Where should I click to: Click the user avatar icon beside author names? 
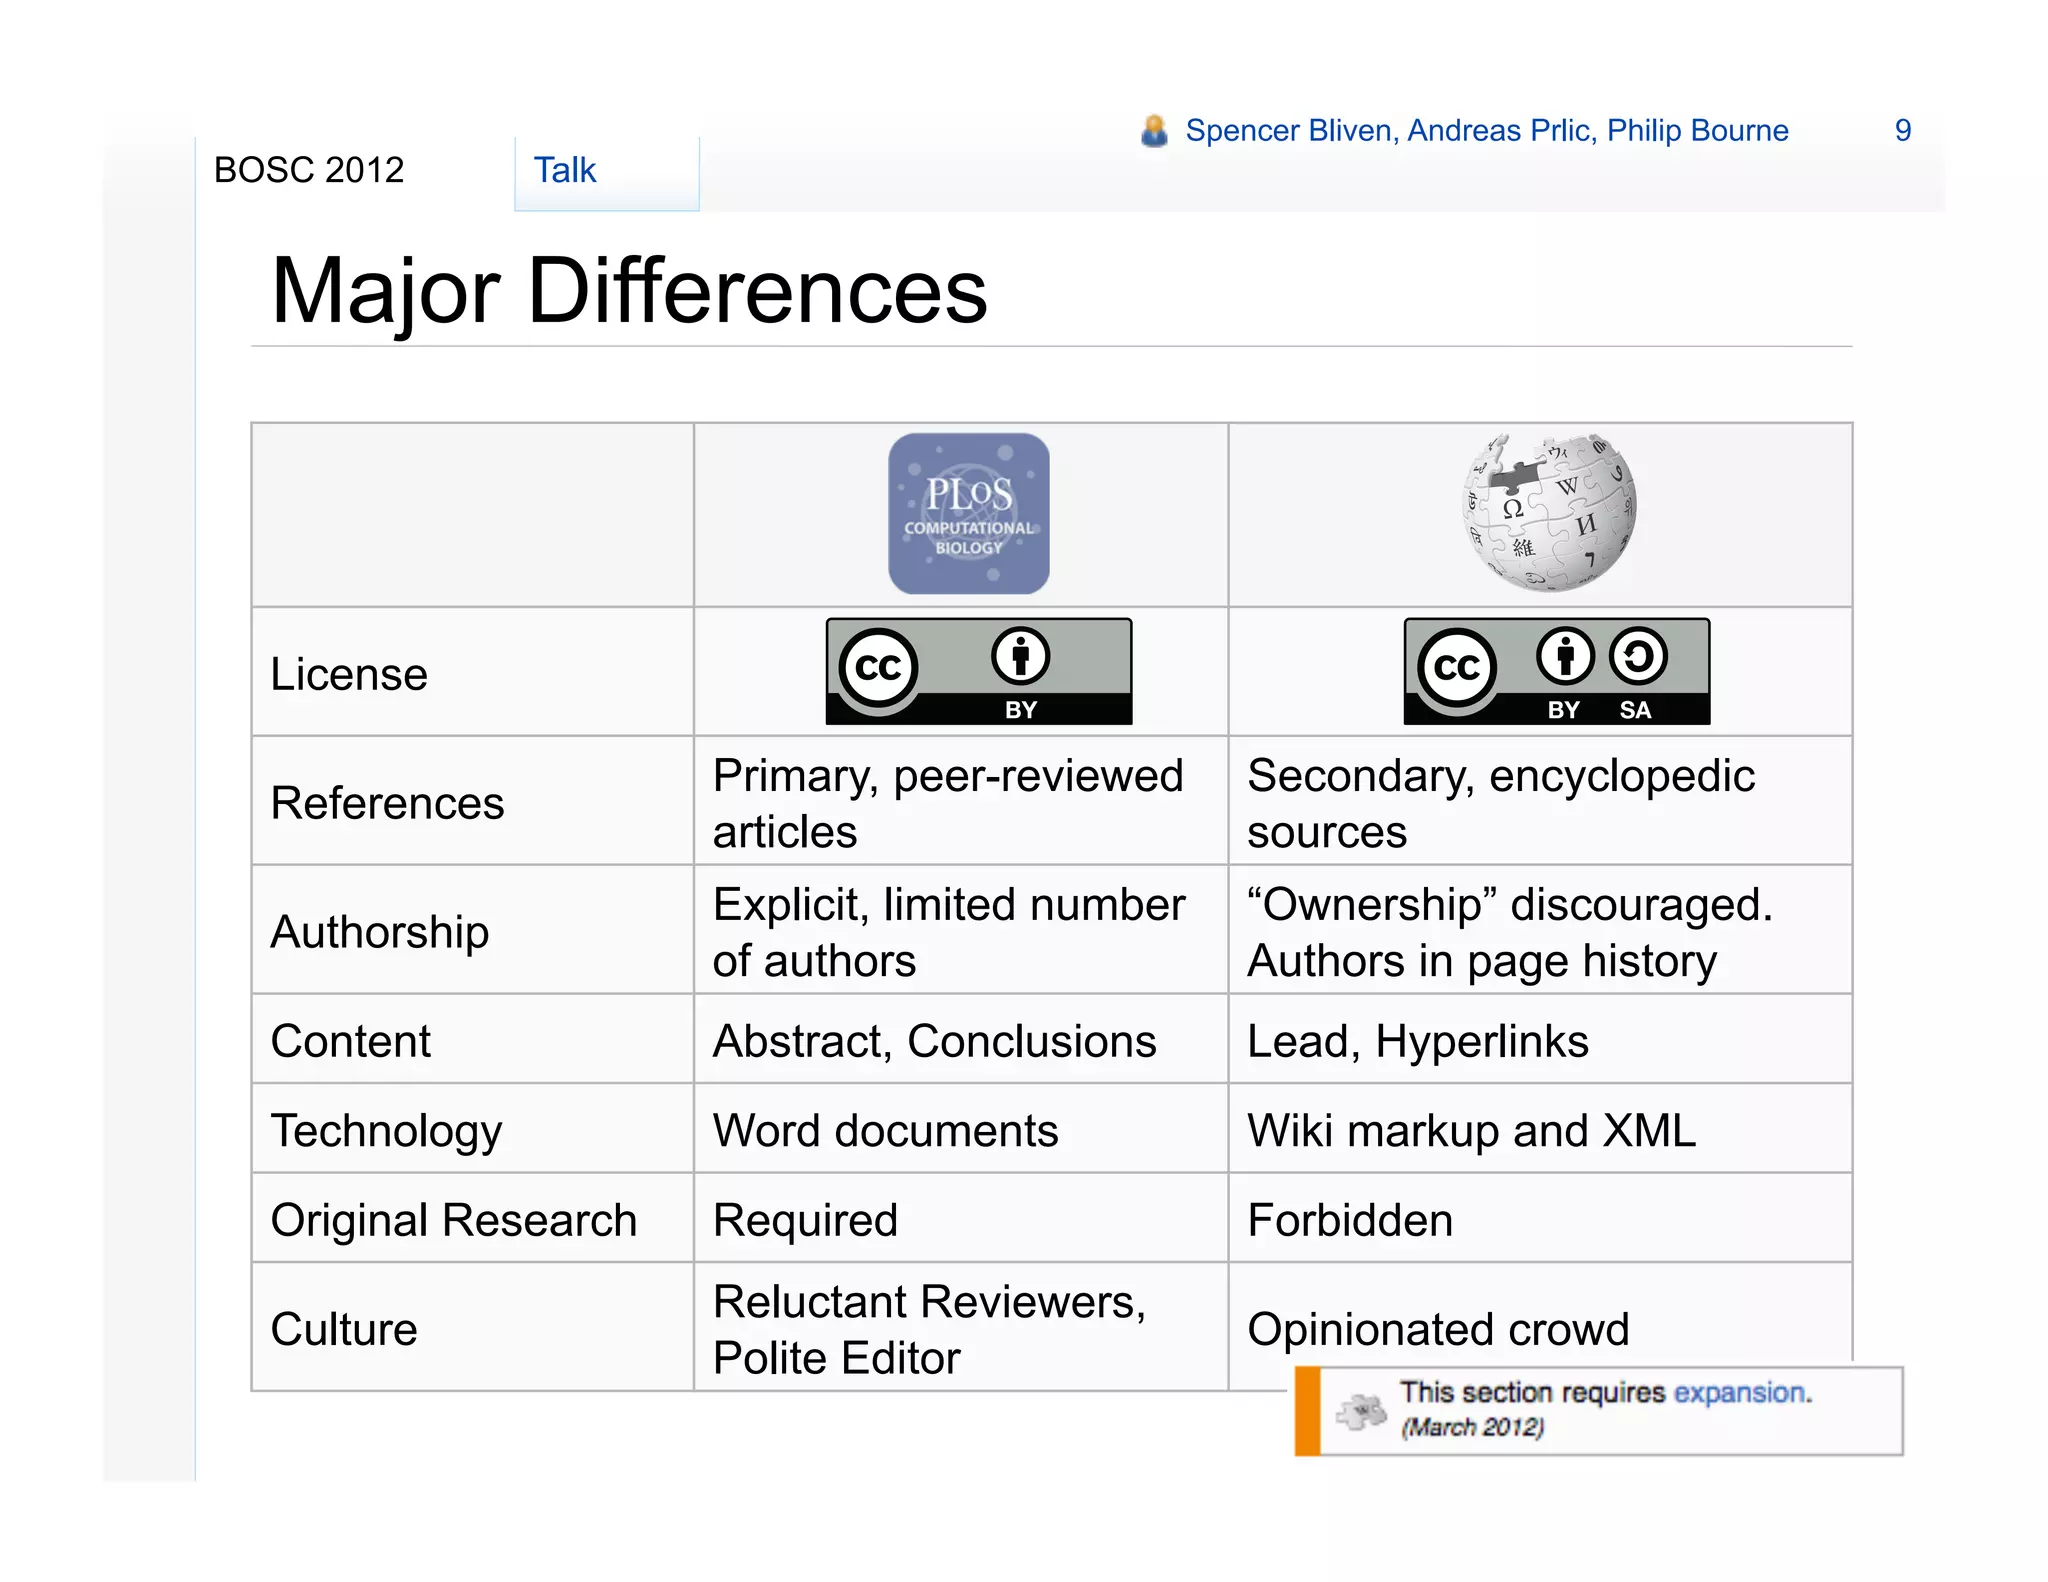(x=1154, y=131)
